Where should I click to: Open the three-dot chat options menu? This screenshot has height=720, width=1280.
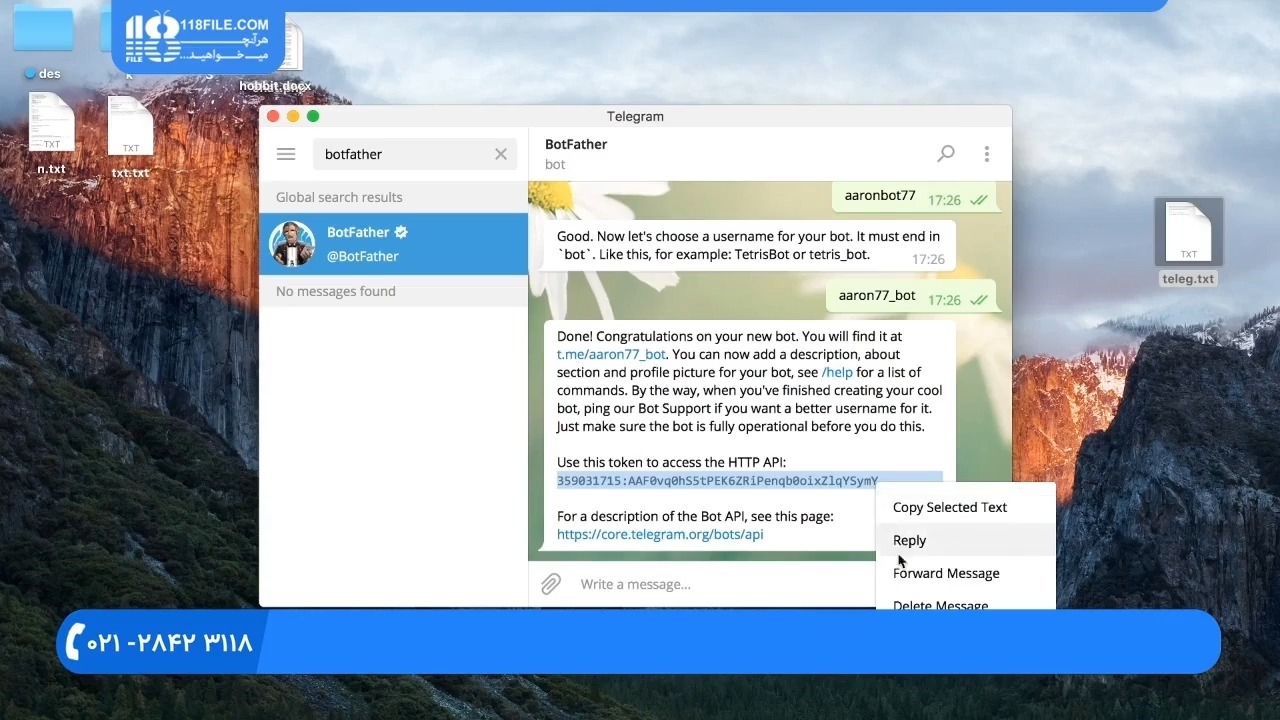[986, 153]
